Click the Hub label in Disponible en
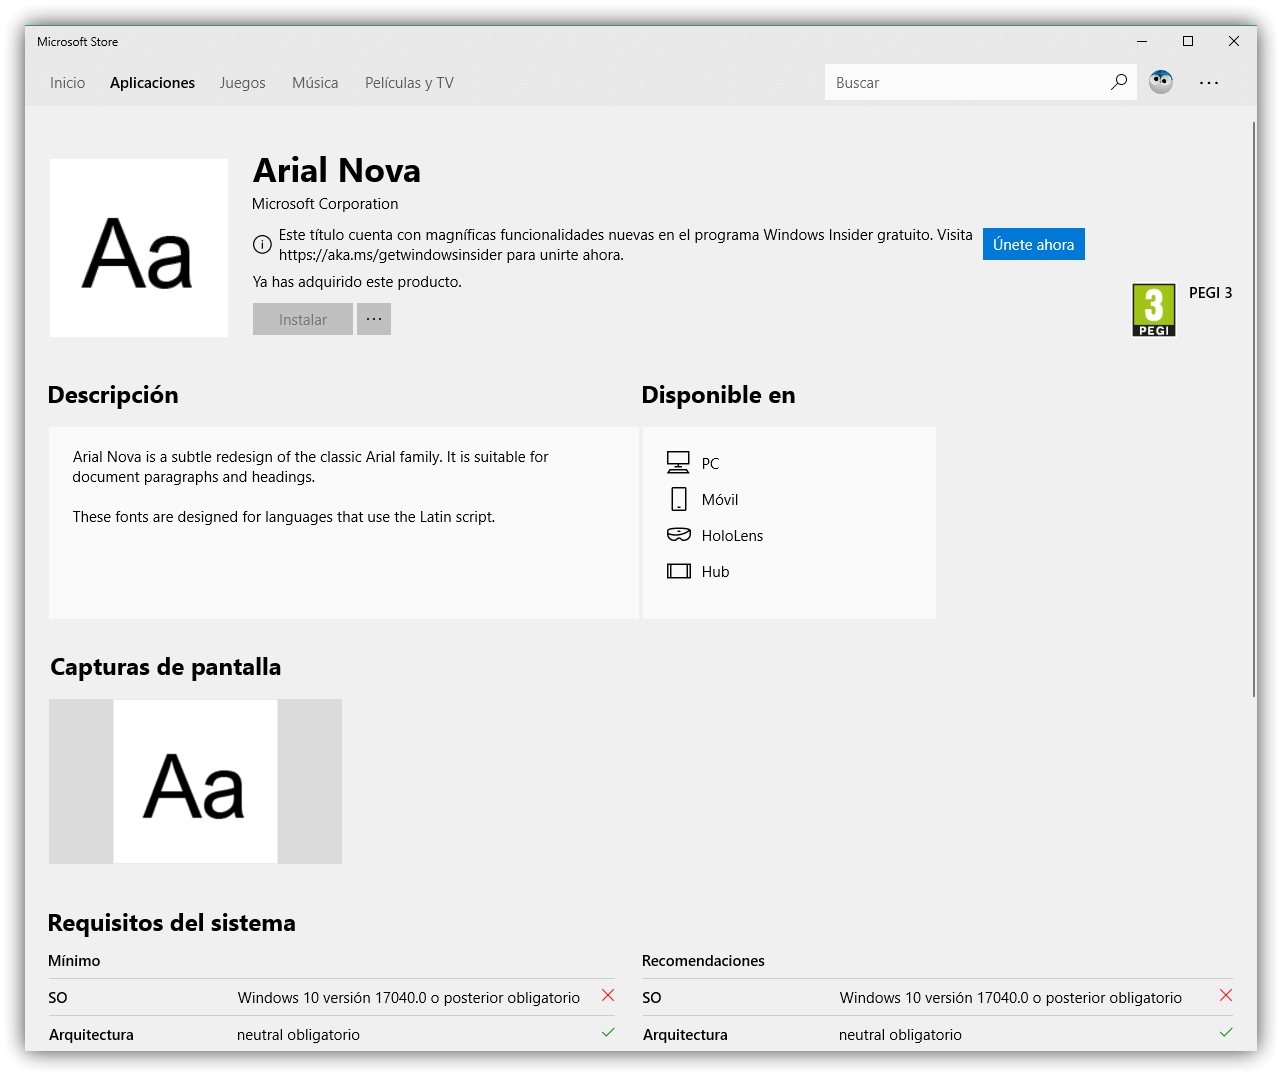Viewport: 1282px width, 1076px height. pyautogui.click(x=715, y=572)
